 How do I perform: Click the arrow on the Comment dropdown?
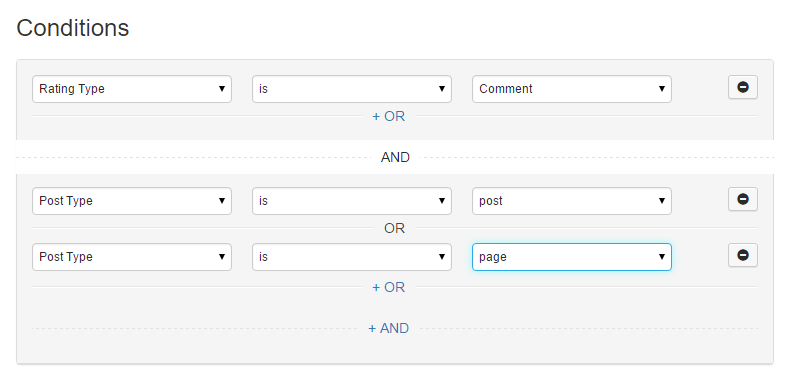pos(661,89)
